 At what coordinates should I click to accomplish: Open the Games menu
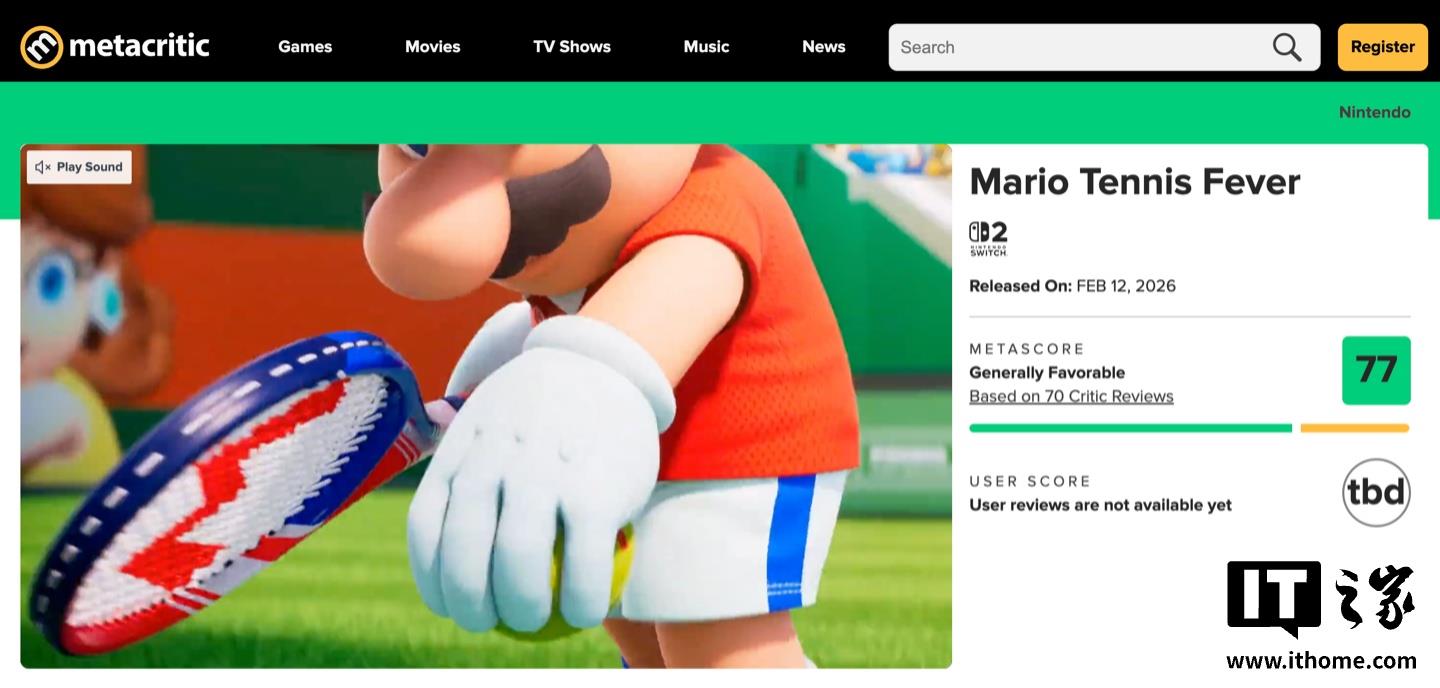click(x=305, y=47)
